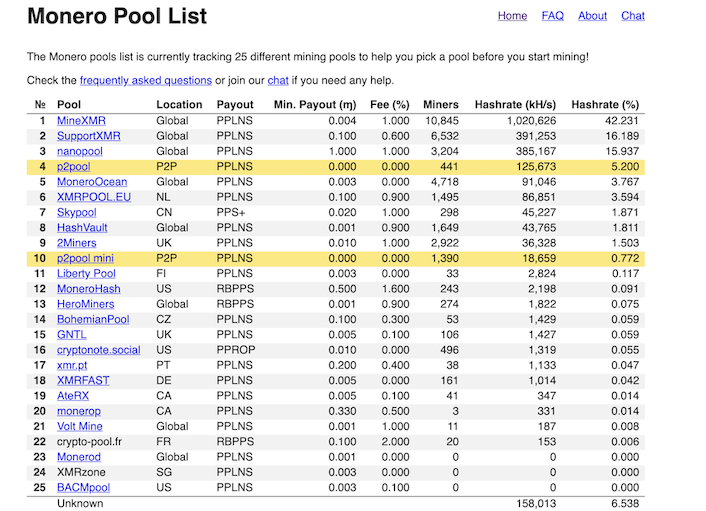Screen dimensions: 706x511
Task: Click the 'Payout' column header
Action: coord(235,105)
